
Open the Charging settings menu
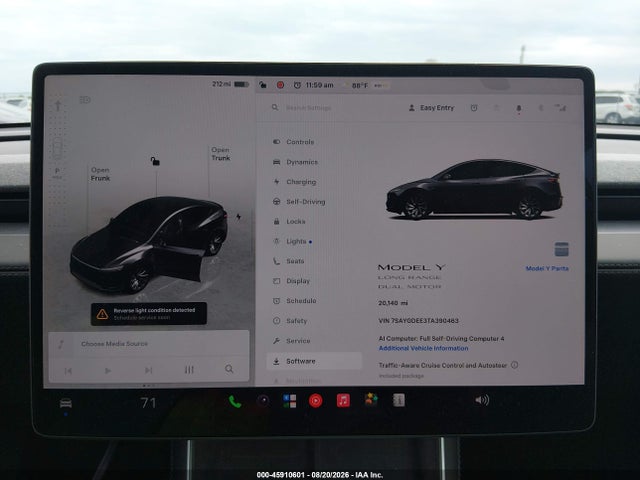click(301, 182)
